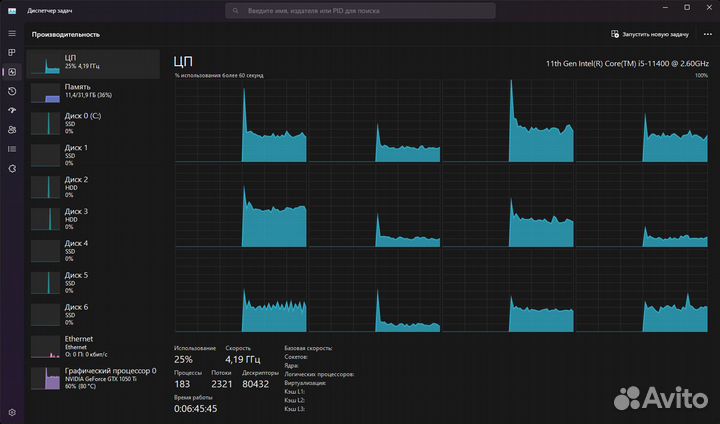Screen dimensions: 720x424
Task: Open the Services page icon
Action: click(12, 168)
